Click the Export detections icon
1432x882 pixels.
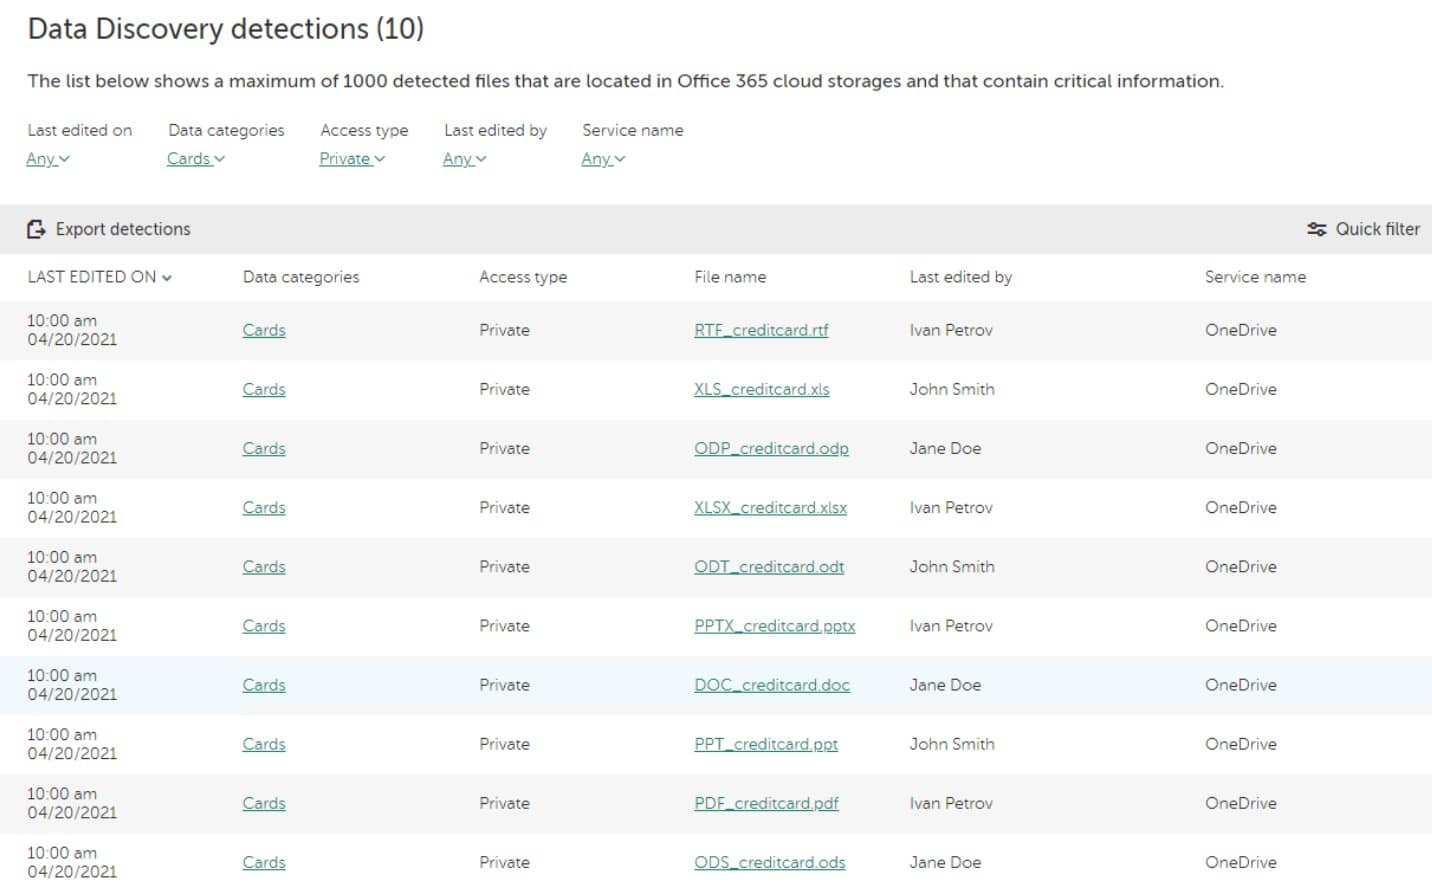tap(37, 229)
